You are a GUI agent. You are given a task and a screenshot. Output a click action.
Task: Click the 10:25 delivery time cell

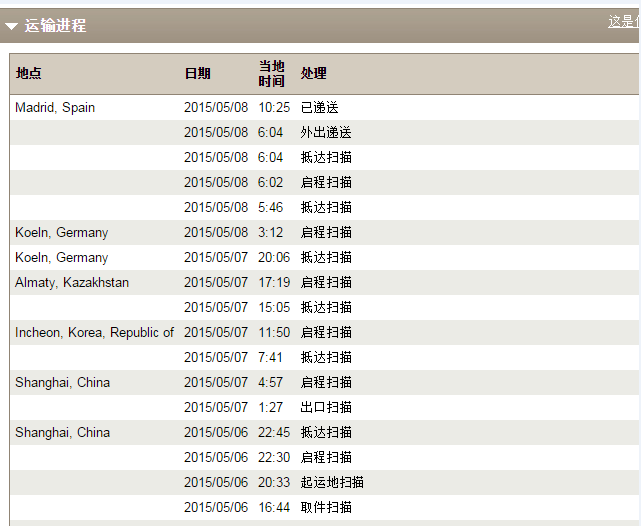(274, 108)
